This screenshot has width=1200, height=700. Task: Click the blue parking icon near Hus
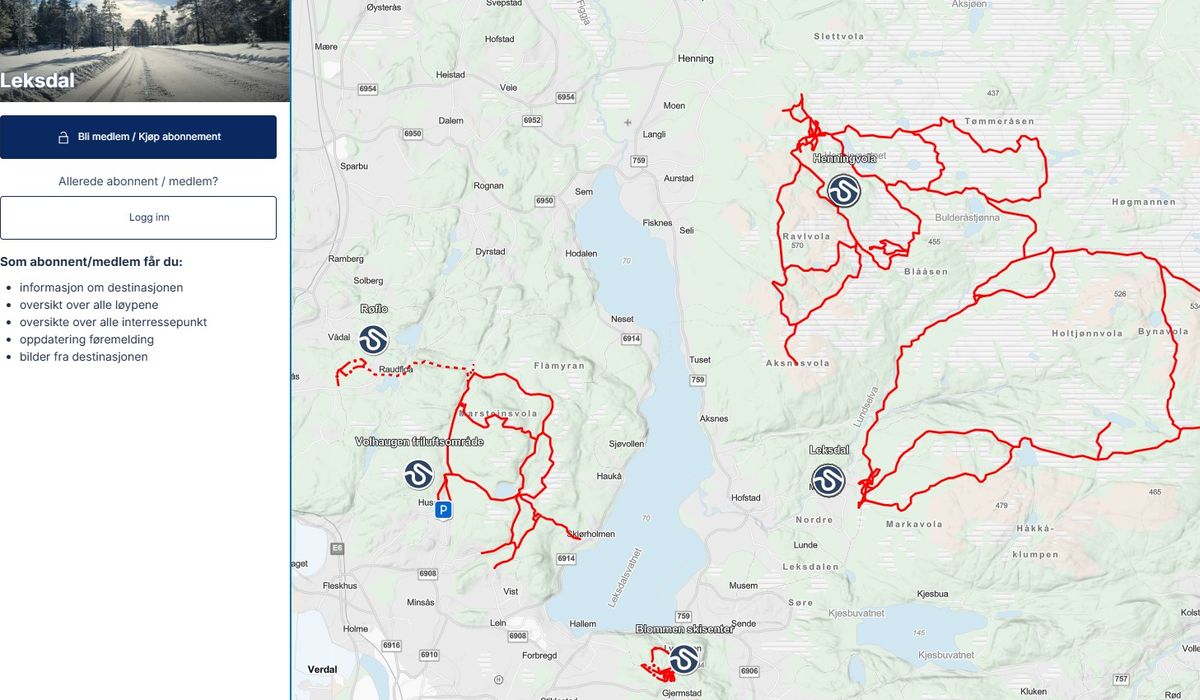tap(443, 510)
